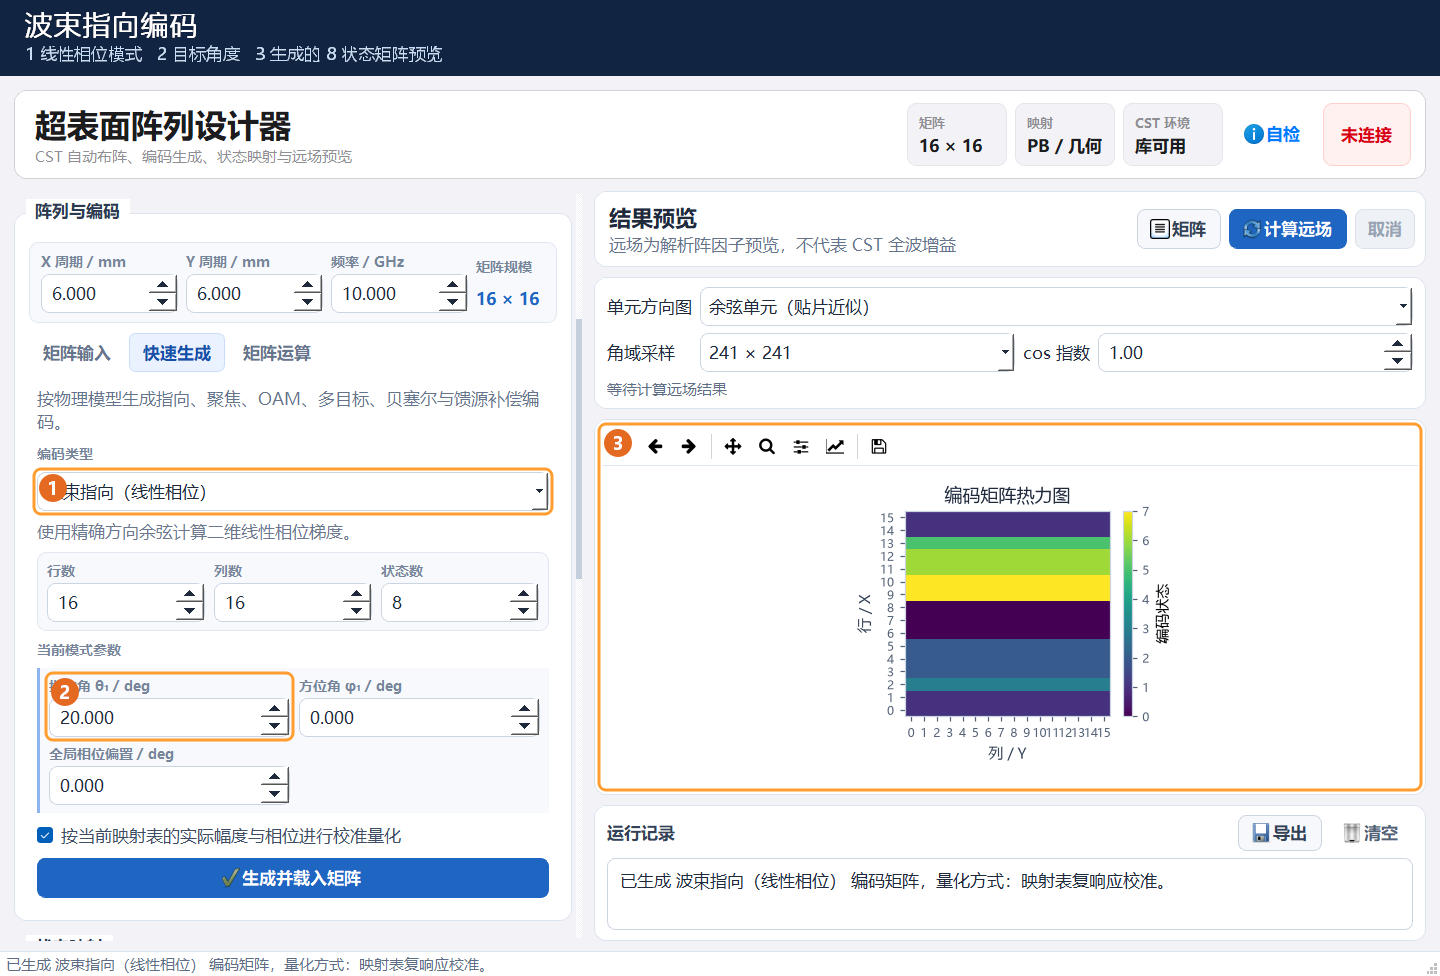Decrease the 列数 value

pos(357,612)
